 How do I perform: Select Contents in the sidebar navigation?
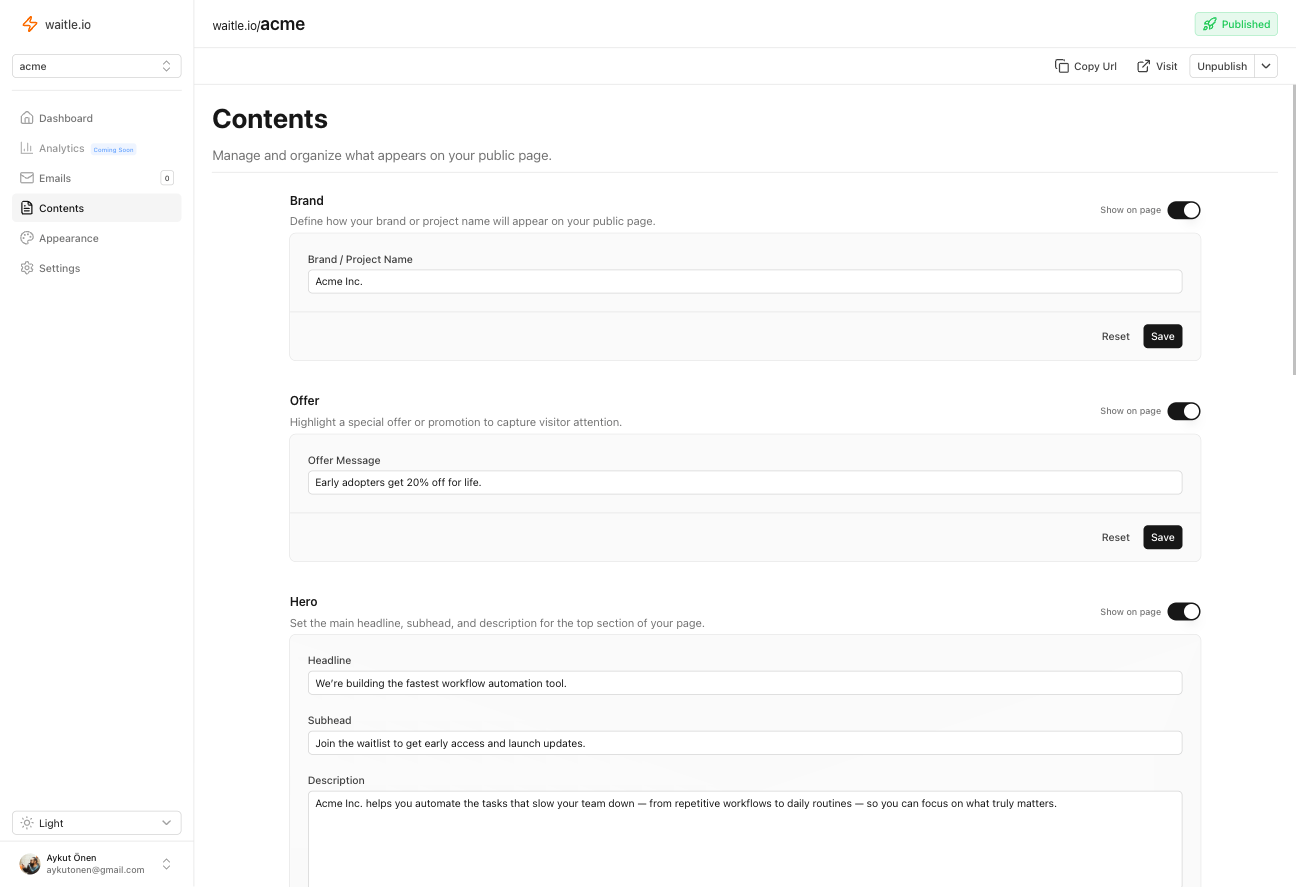coord(61,208)
